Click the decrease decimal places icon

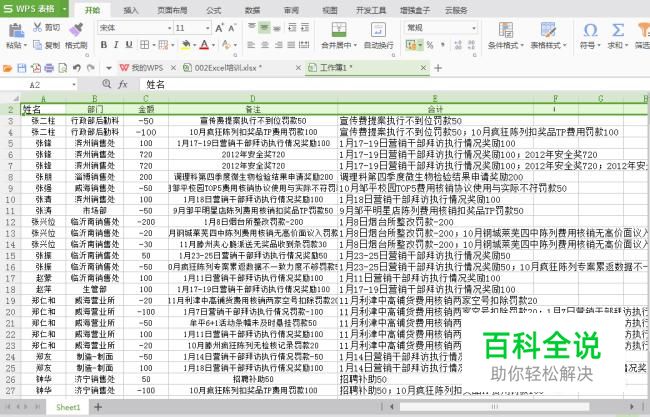(x=471, y=45)
